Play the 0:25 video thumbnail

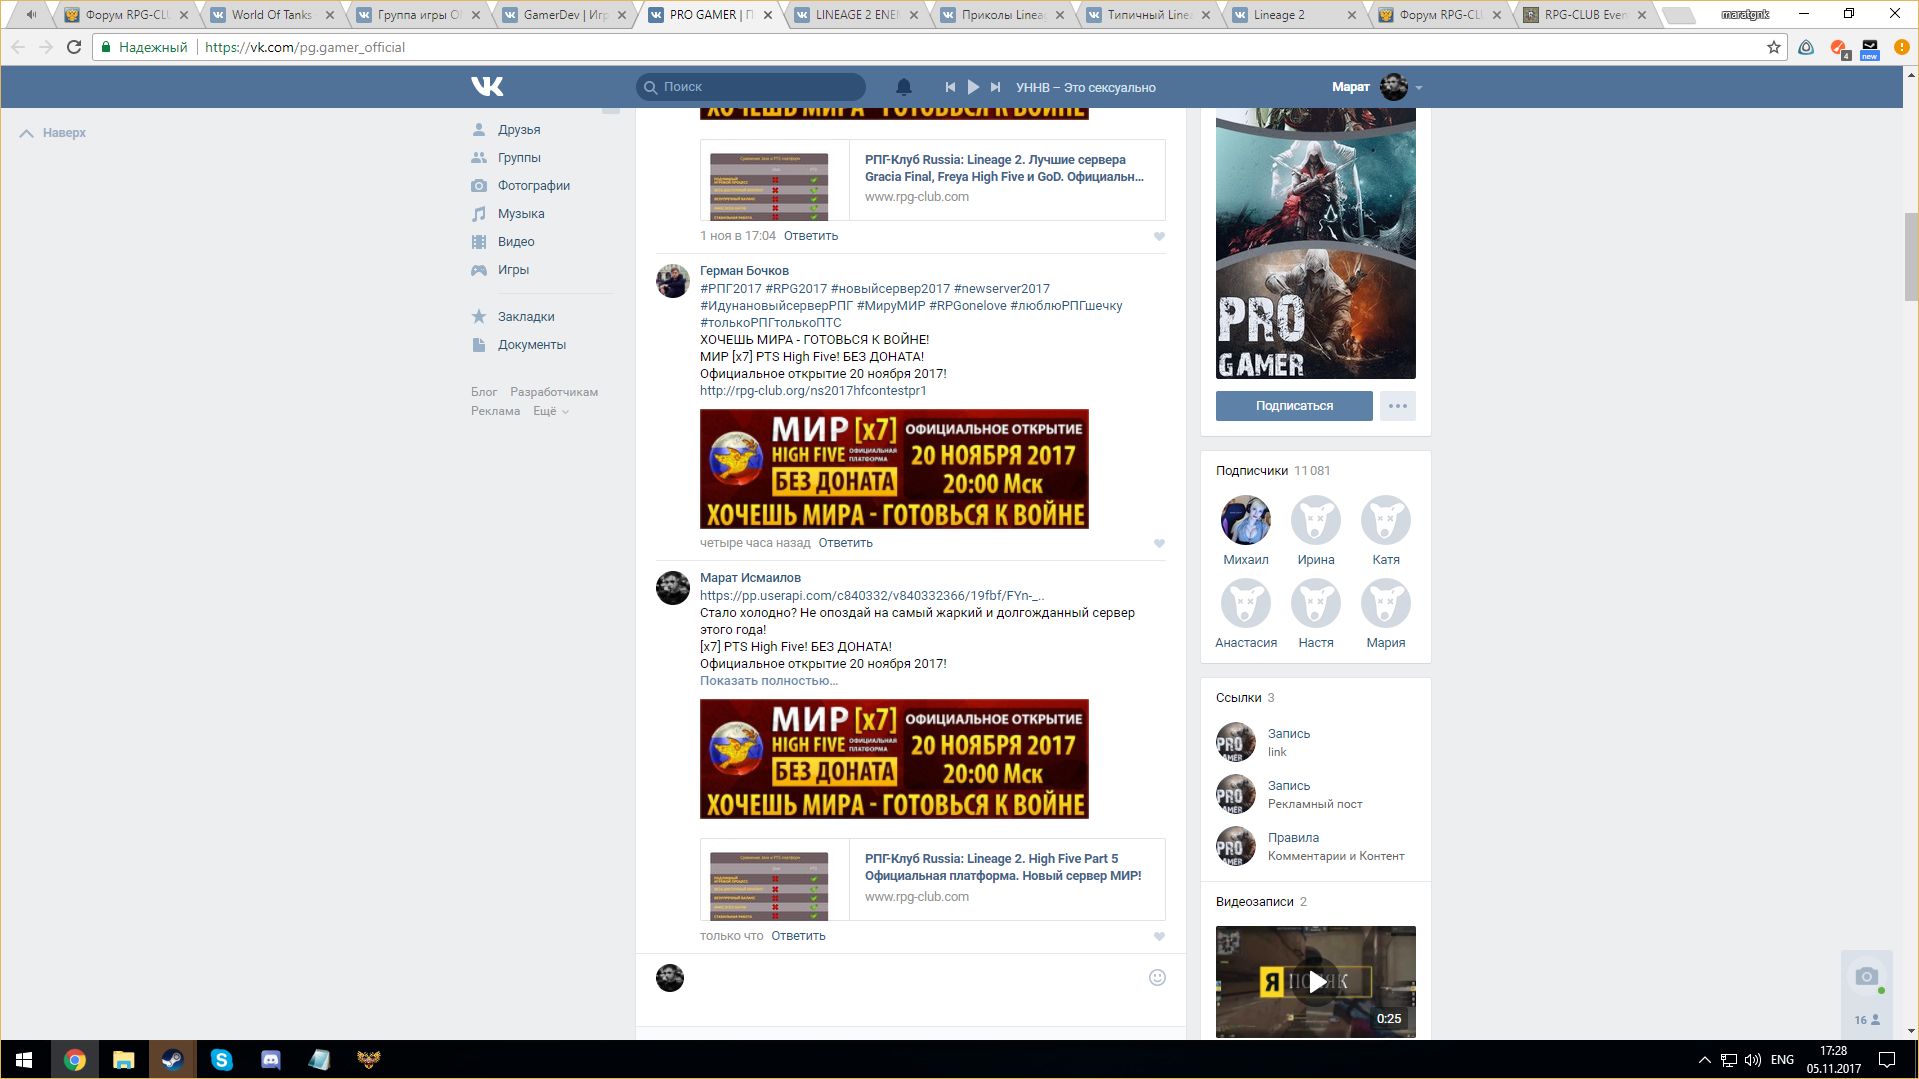click(1316, 982)
